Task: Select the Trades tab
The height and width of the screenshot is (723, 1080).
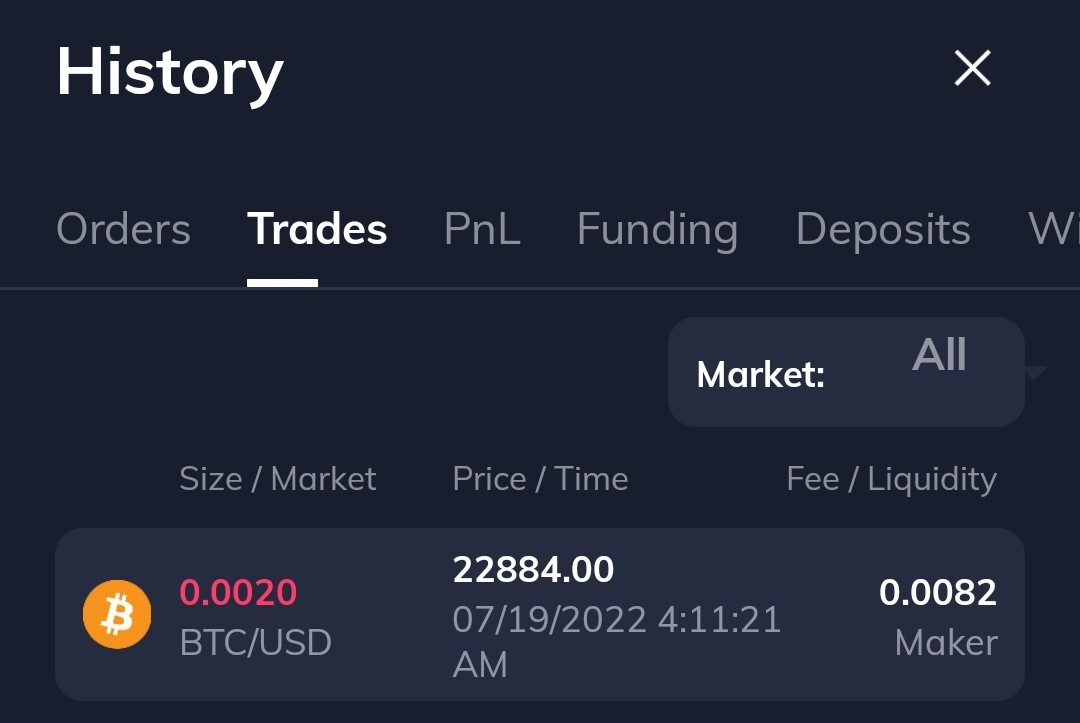Action: coord(317,229)
